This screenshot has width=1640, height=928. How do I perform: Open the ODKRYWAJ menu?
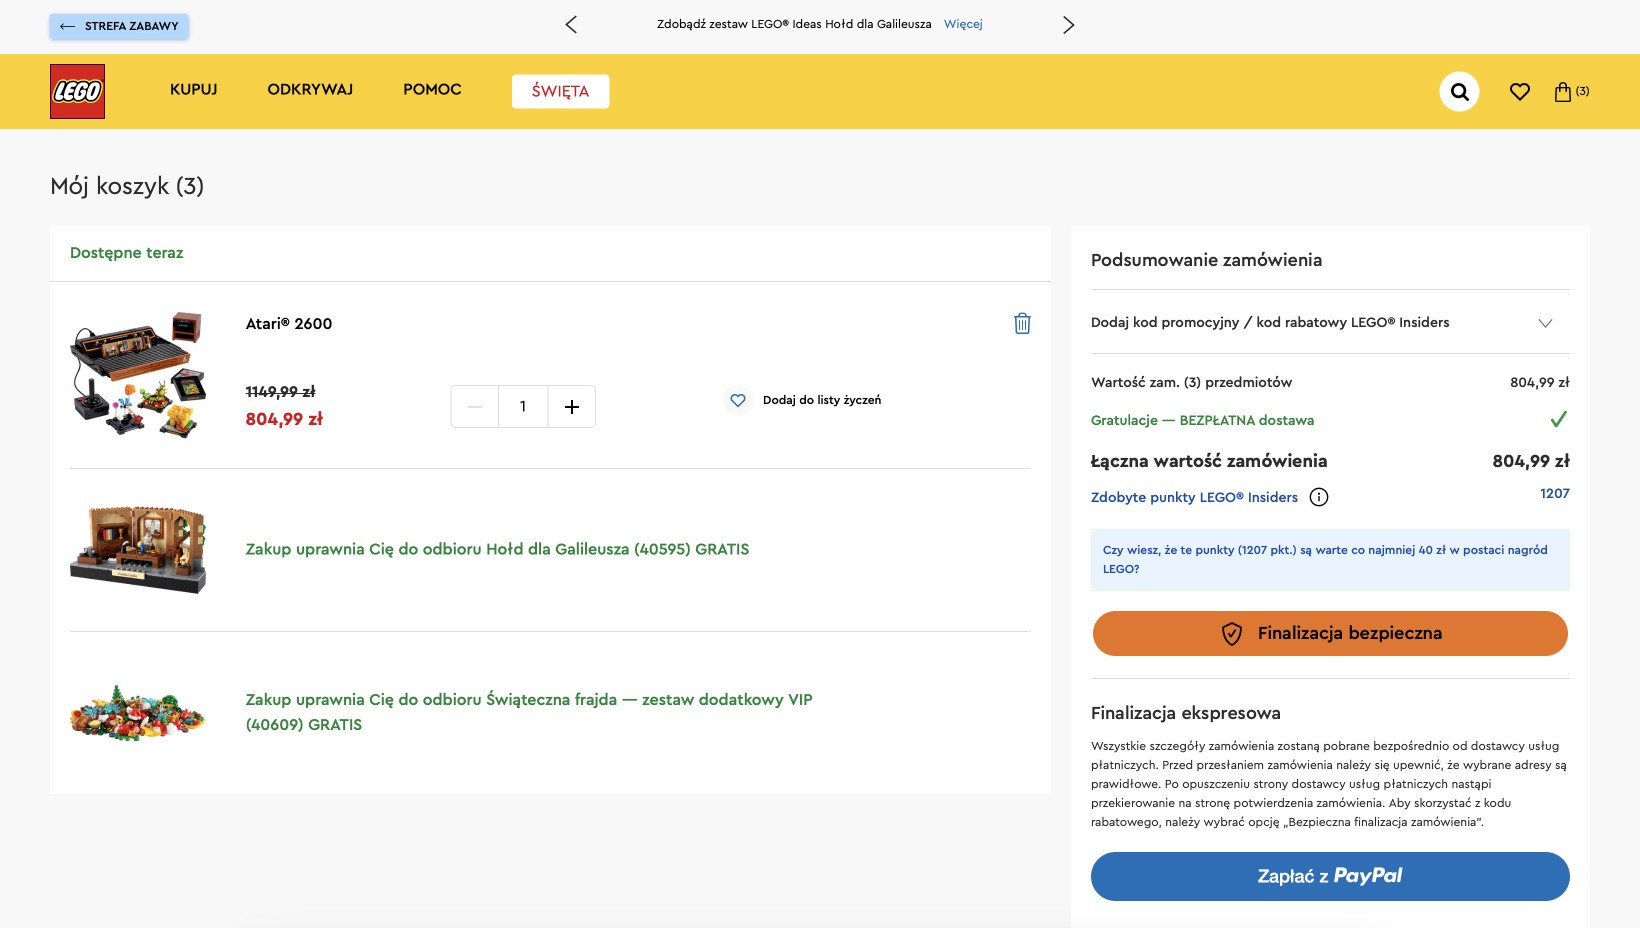[310, 90]
